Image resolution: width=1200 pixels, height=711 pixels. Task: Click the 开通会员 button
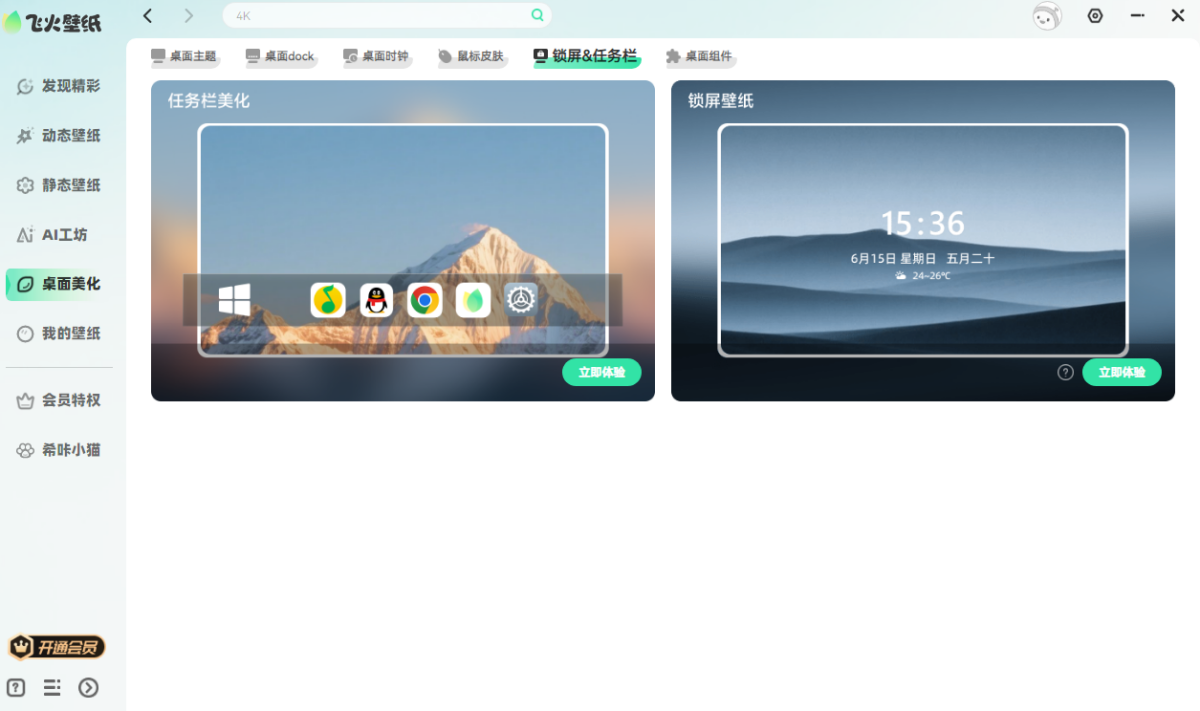point(57,647)
